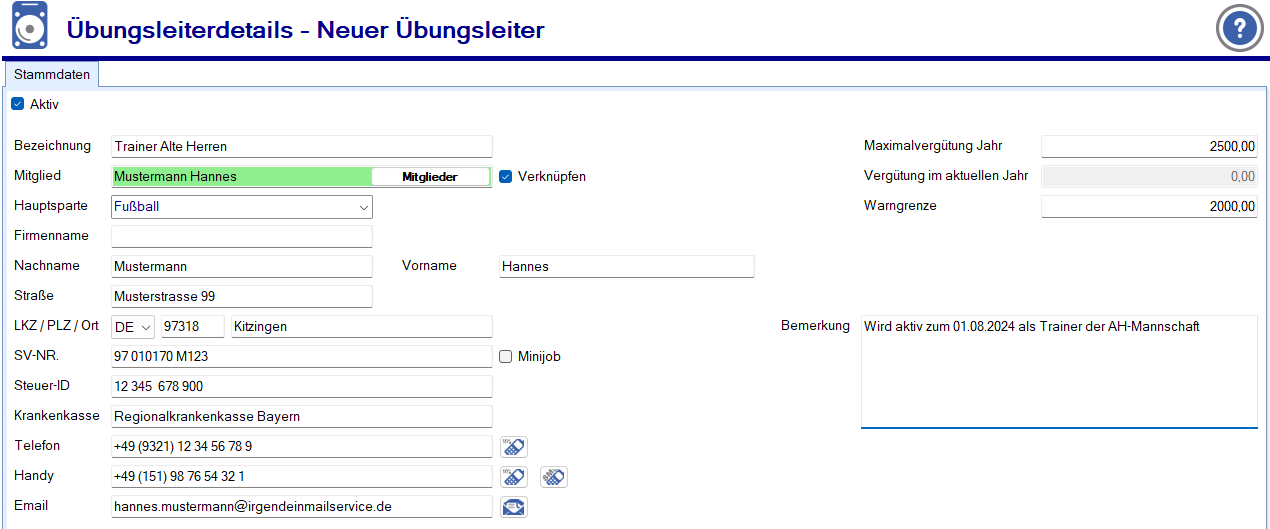1270x529 pixels.
Task: Switch to the Stammdaten tab
Action: 52,75
